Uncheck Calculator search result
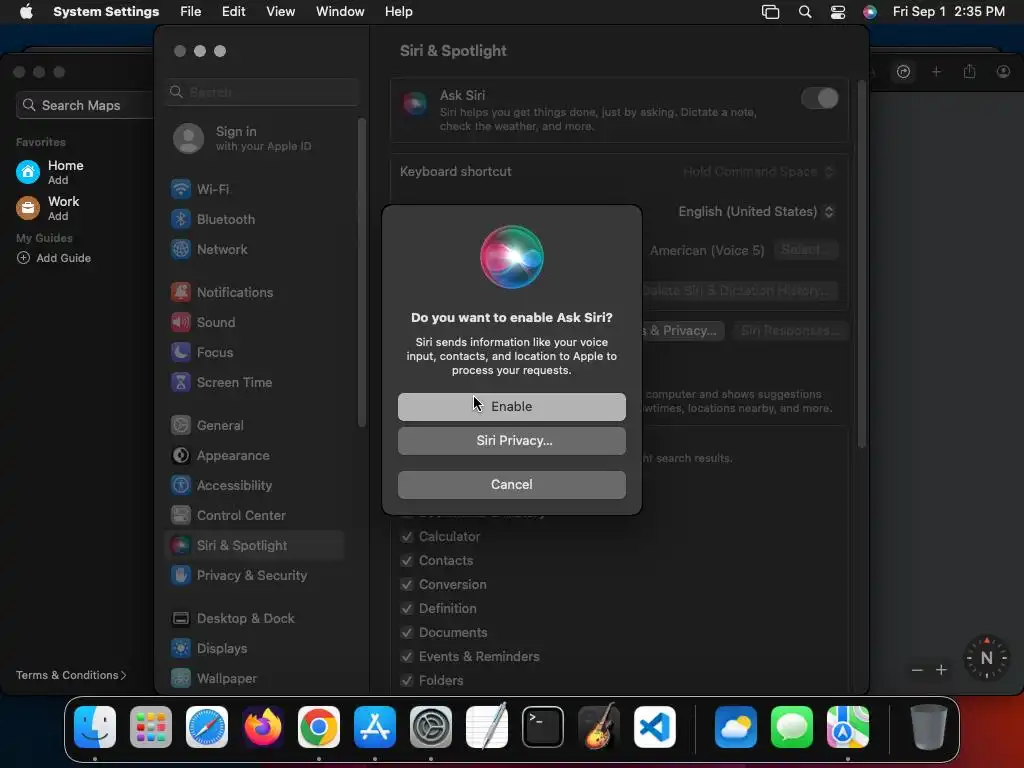This screenshot has width=1024, height=768. (407, 537)
